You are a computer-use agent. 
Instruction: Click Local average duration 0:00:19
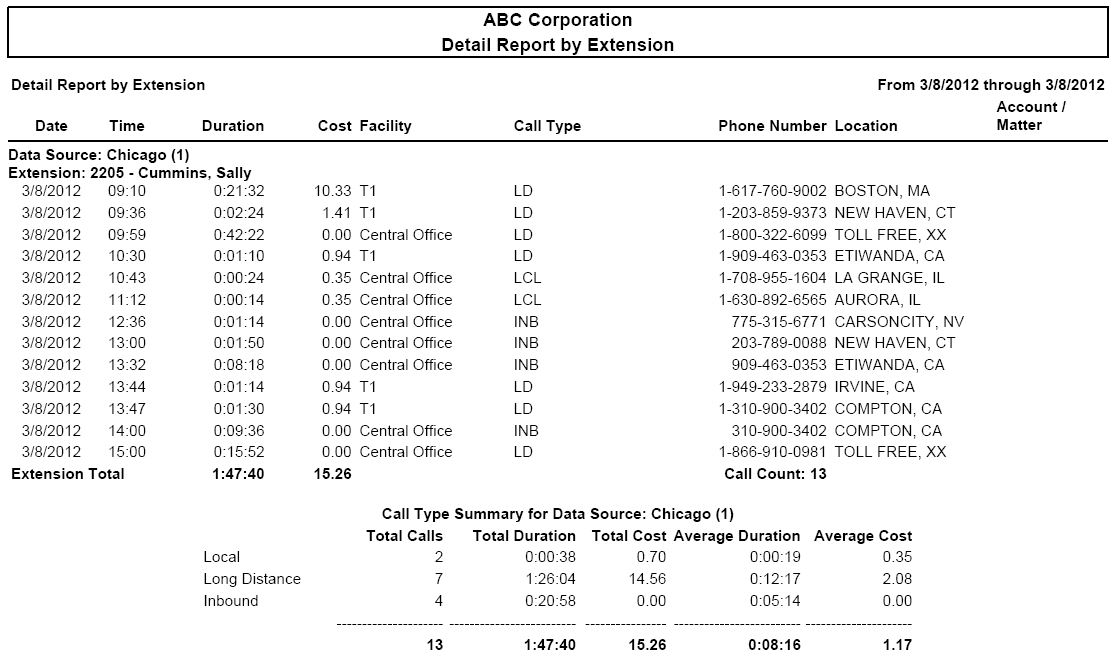coord(775,557)
